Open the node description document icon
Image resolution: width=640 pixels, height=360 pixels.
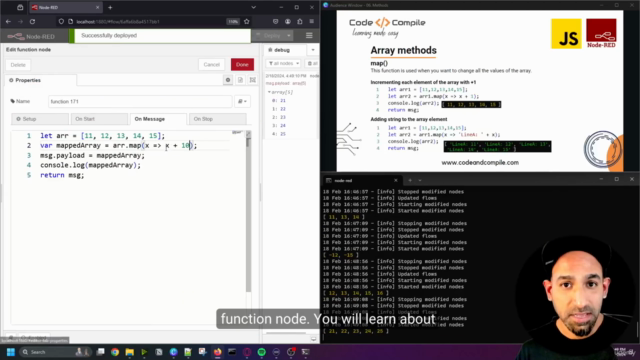click(x=240, y=80)
